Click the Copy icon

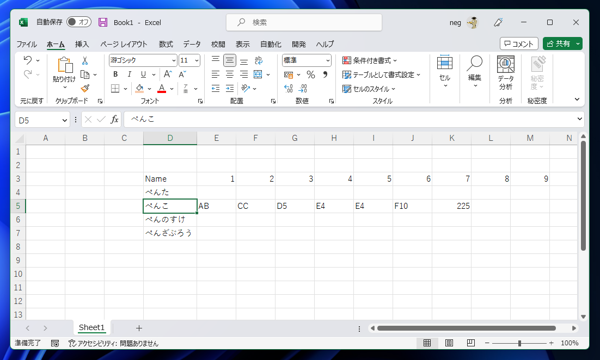pyautogui.click(x=85, y=75)
